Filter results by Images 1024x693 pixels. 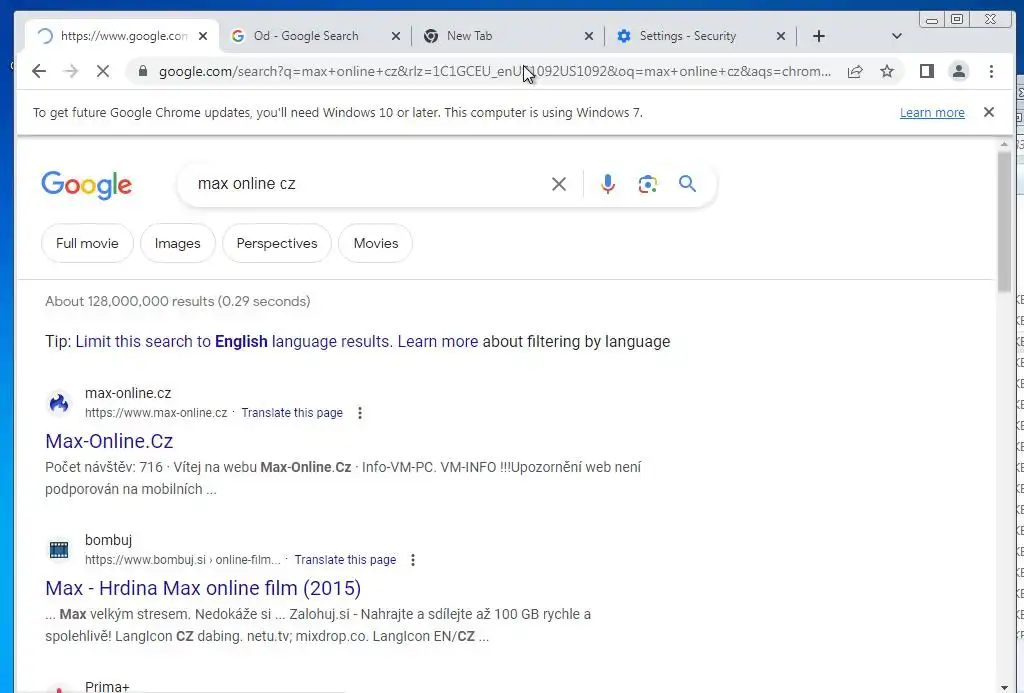[177, 243]
